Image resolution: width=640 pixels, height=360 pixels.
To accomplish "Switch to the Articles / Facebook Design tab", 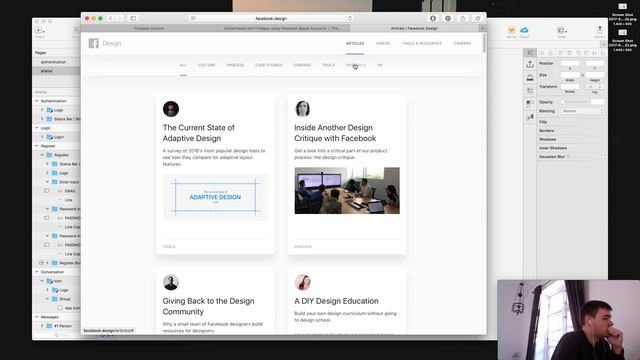I will (414, 28).
